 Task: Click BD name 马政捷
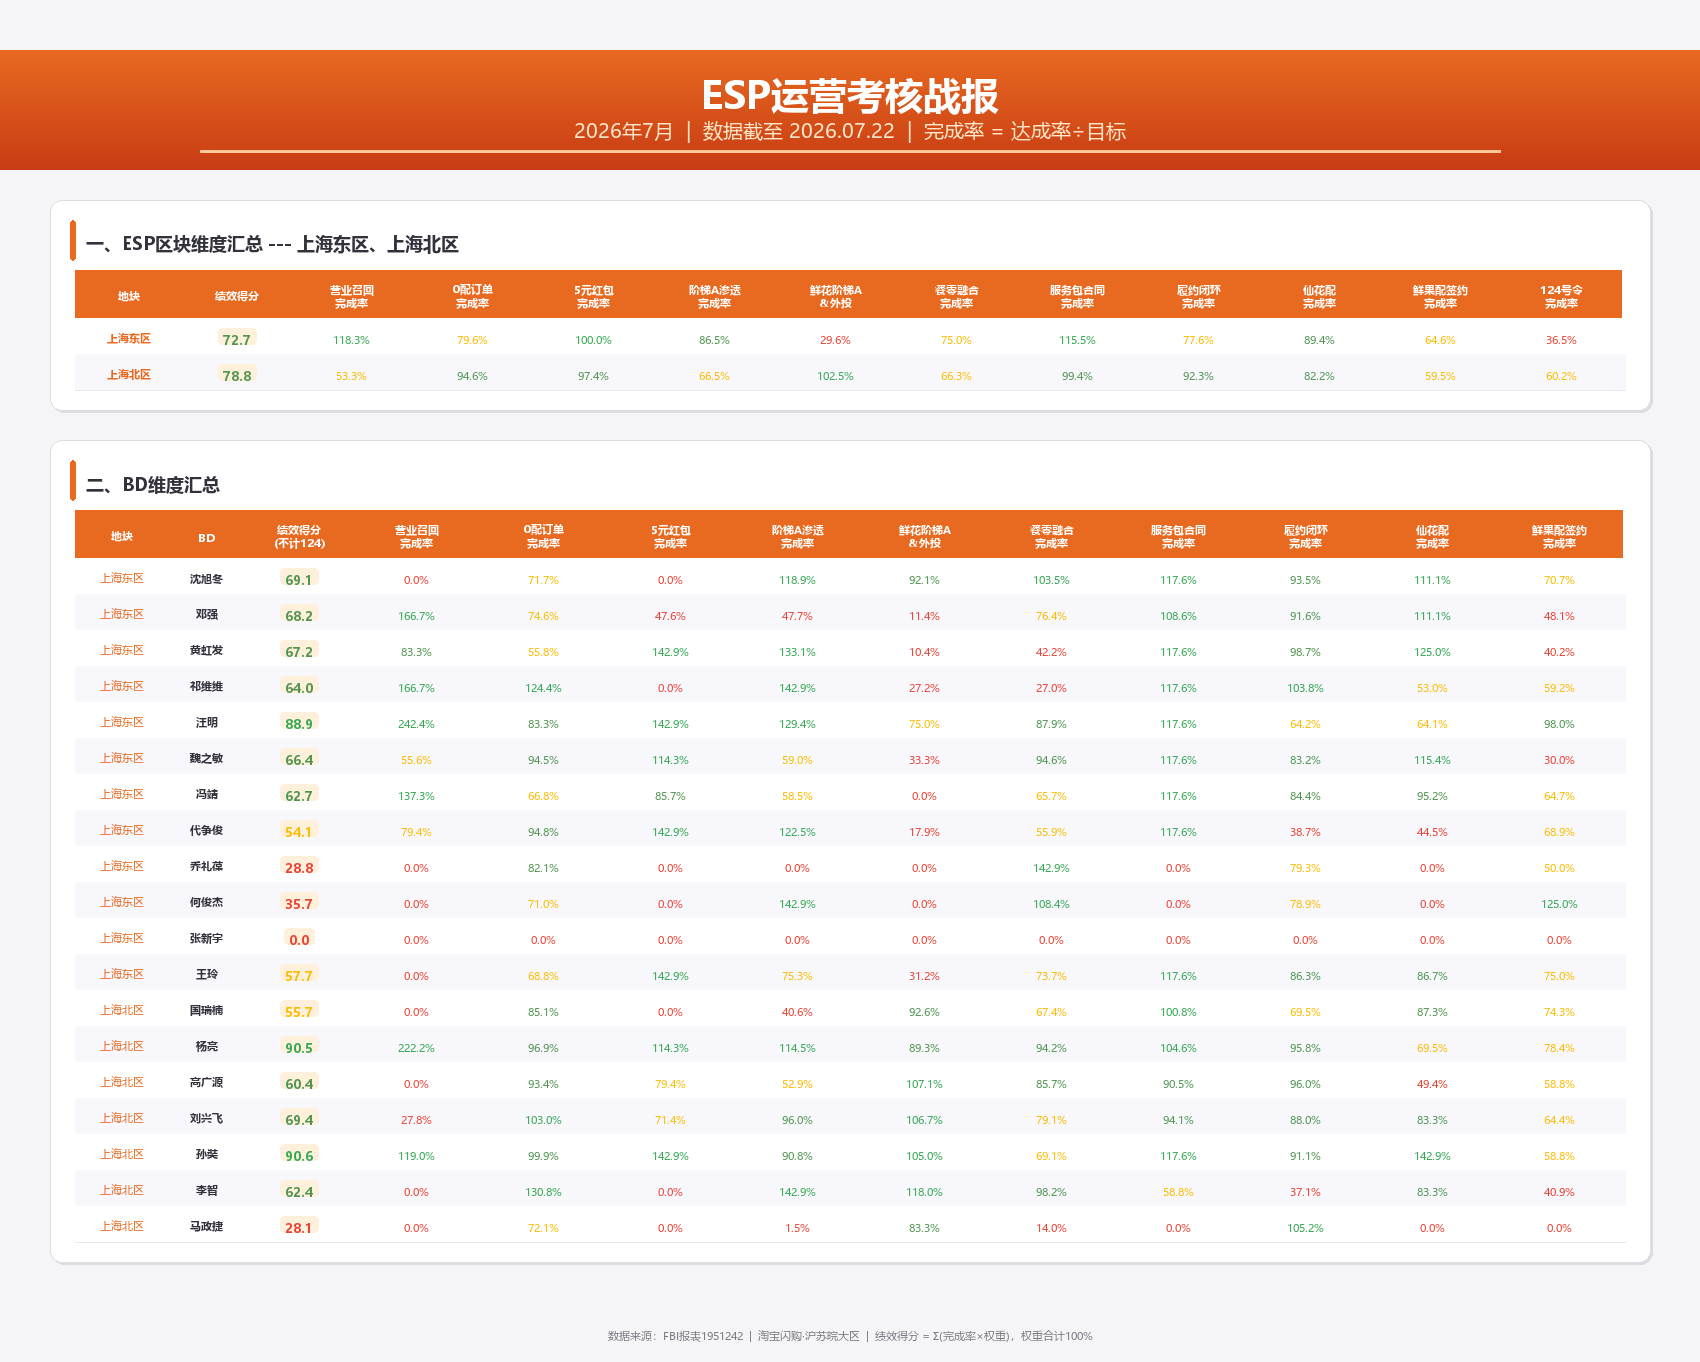pyautogui.click(x=207, y=1227)
